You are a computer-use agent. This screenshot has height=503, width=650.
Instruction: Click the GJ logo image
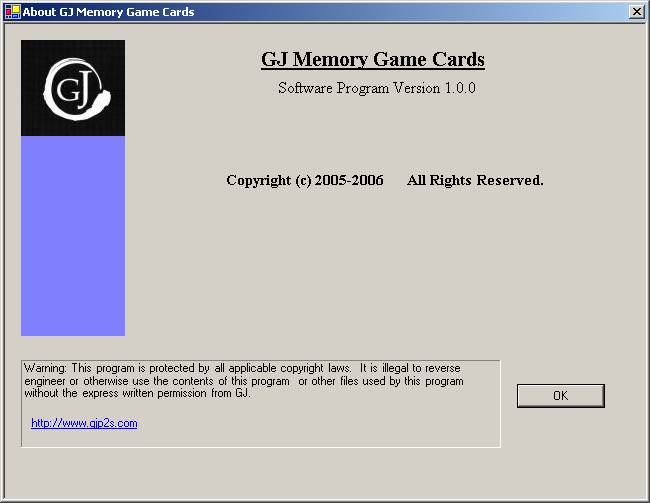click(x=73, y=88)
